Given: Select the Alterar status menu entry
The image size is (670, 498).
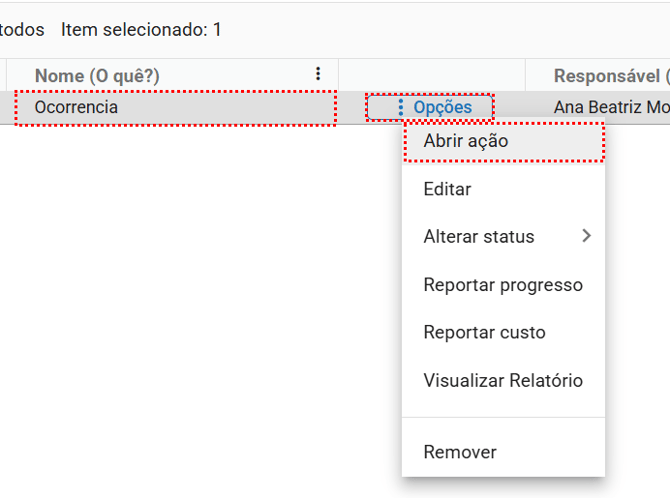Looking at the screenshot, I should pos(478,237).
